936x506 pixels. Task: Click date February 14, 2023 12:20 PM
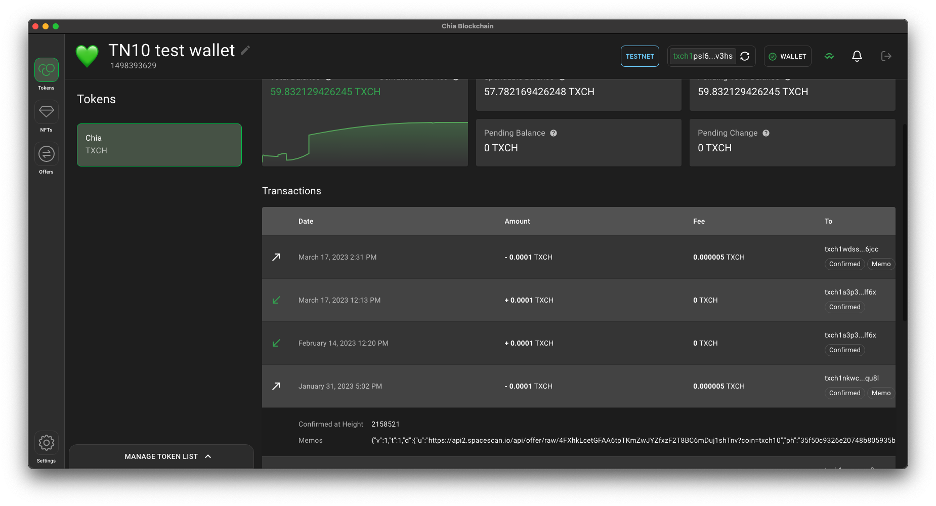click(x=343, y=343)
